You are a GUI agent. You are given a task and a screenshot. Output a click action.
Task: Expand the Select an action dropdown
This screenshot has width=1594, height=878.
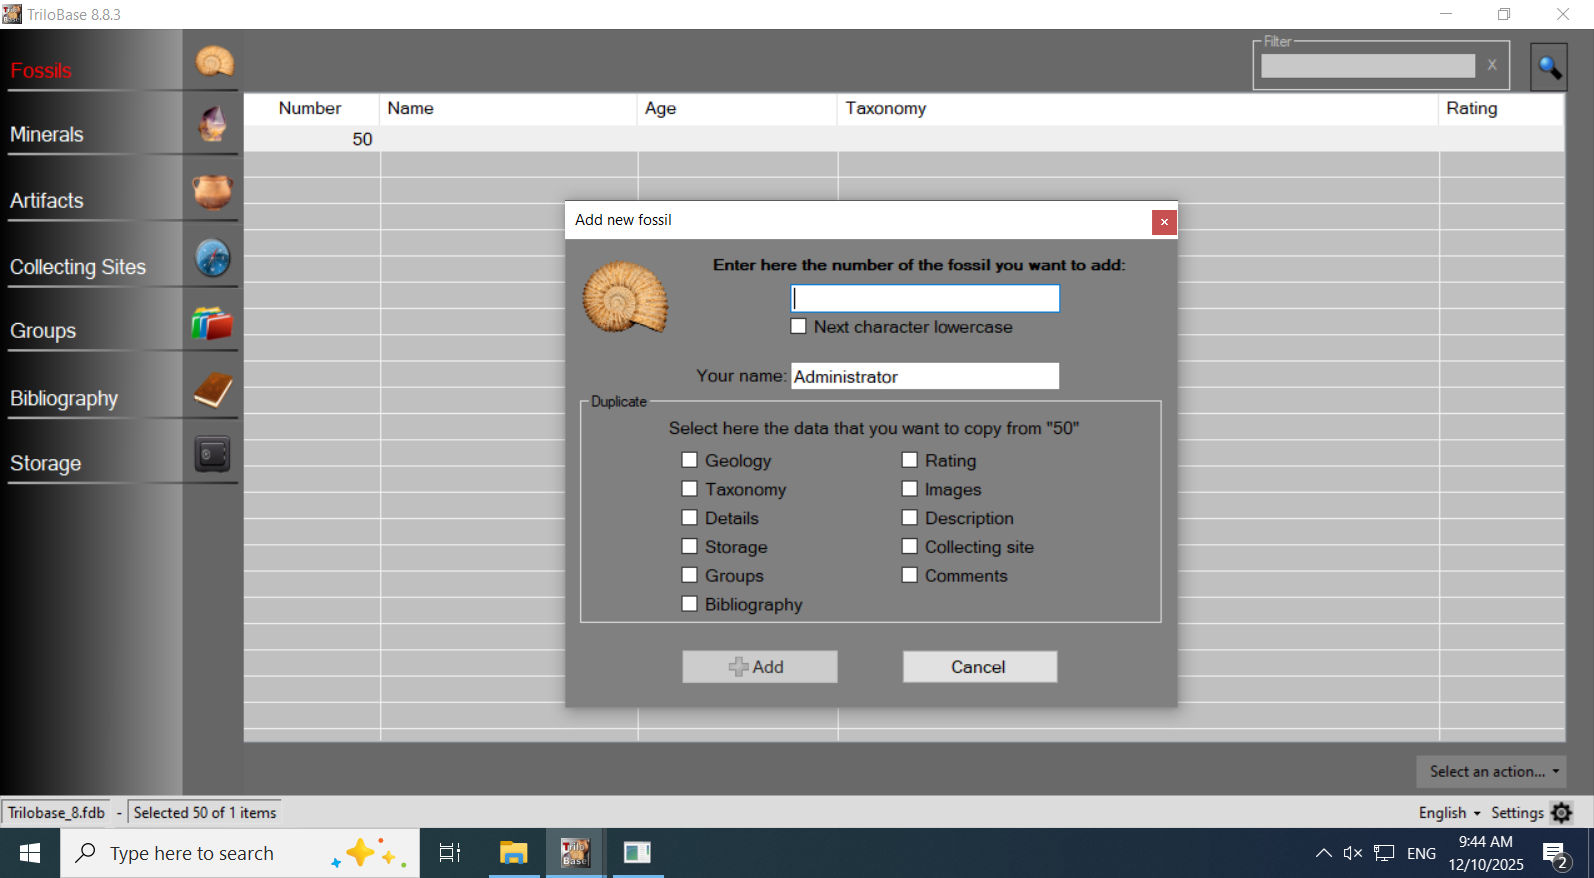[x=1491, y=772]
